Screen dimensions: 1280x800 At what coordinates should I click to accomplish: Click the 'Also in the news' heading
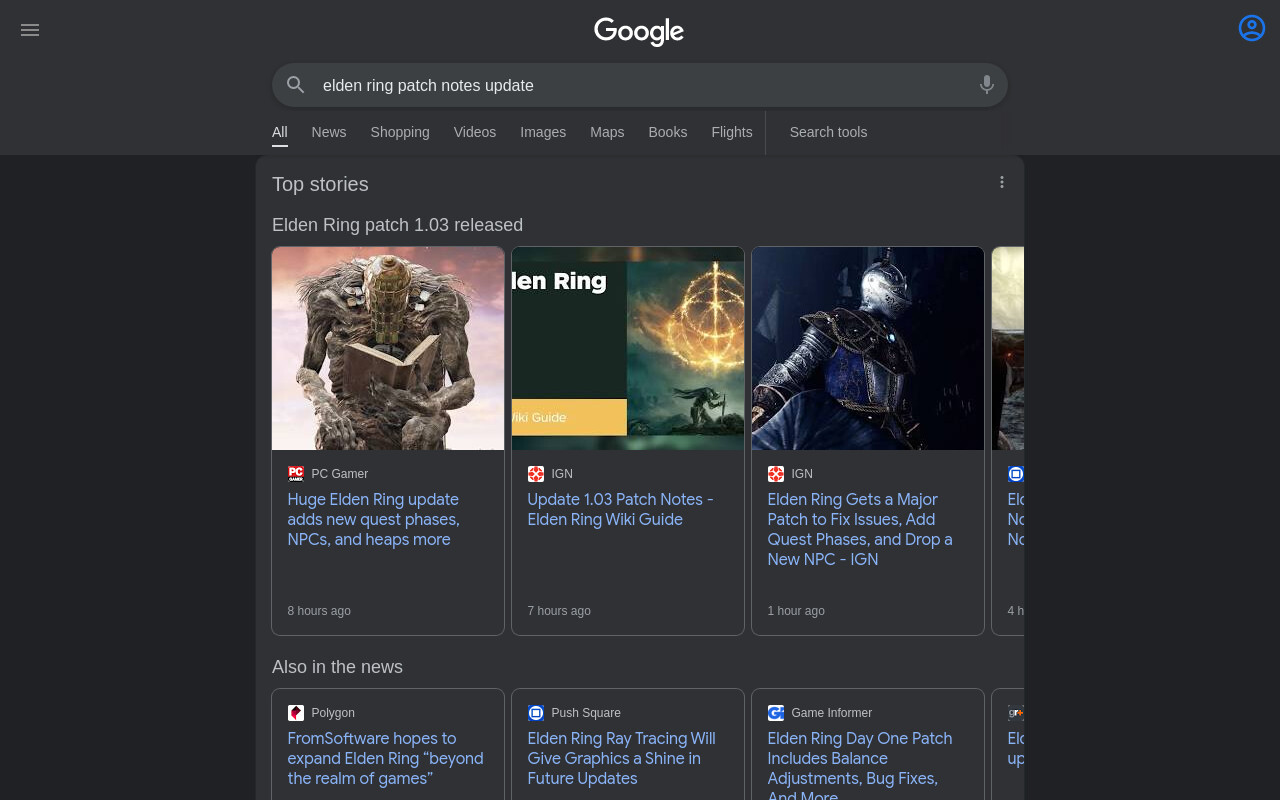[338, 667]
